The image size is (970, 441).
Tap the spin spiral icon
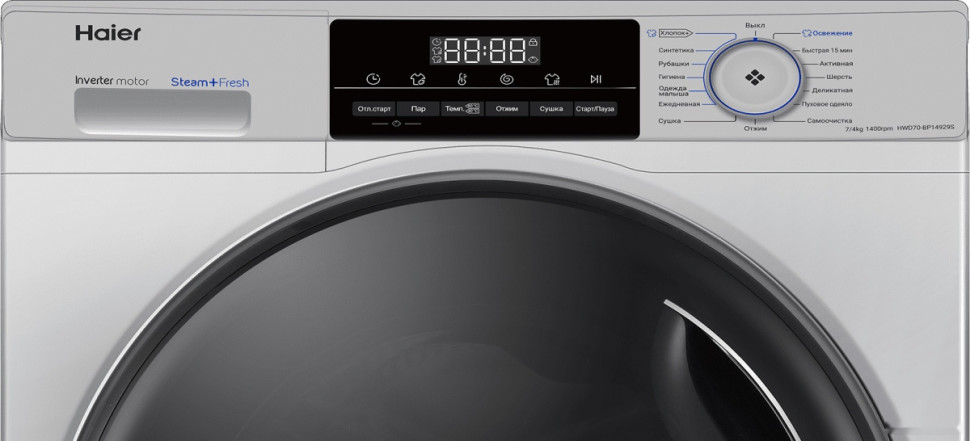click(506, 79)
